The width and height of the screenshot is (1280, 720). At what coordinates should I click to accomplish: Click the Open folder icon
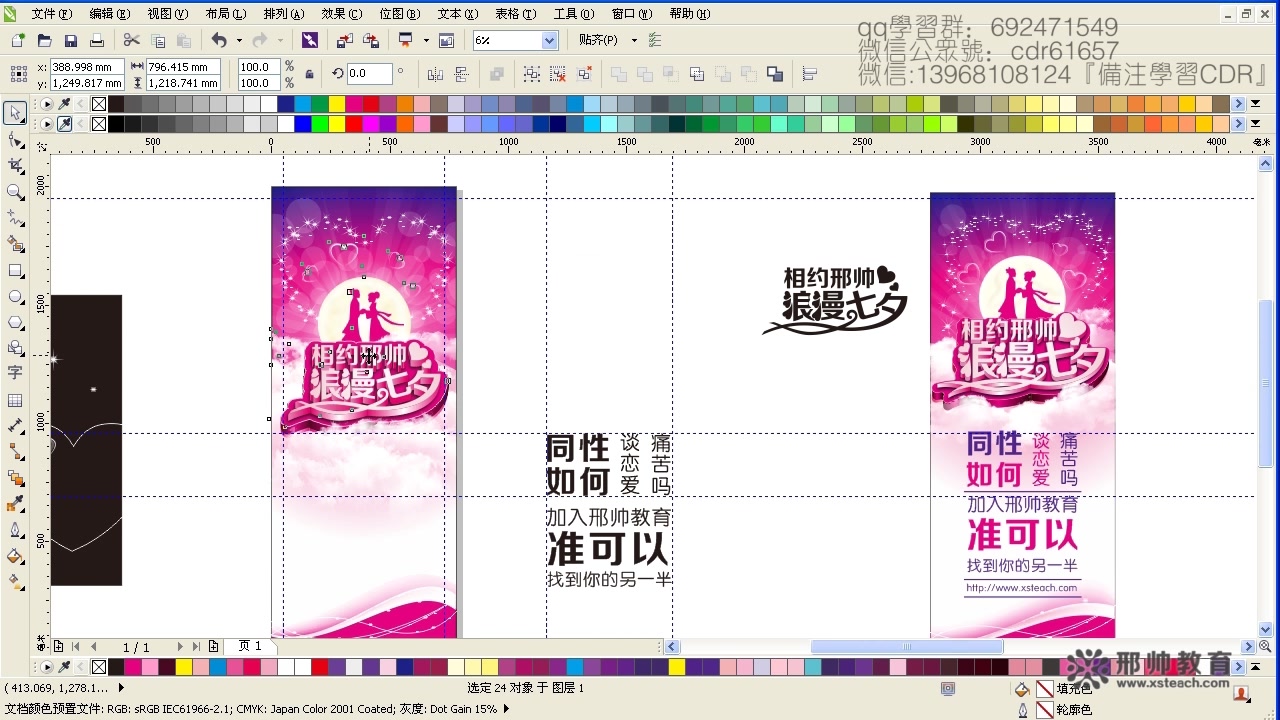click(x=44, y=40)
